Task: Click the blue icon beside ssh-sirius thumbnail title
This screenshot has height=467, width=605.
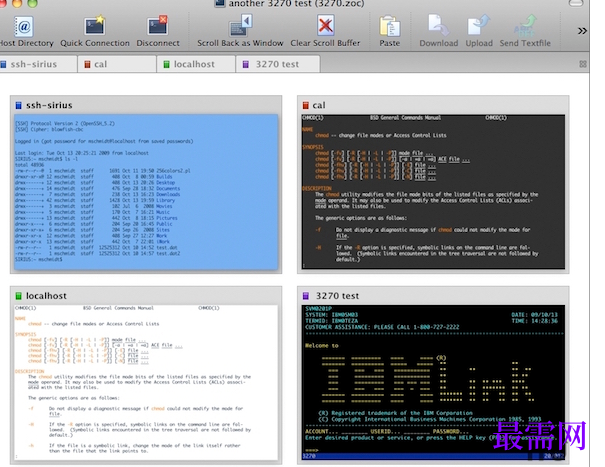Action: [18, 105]
